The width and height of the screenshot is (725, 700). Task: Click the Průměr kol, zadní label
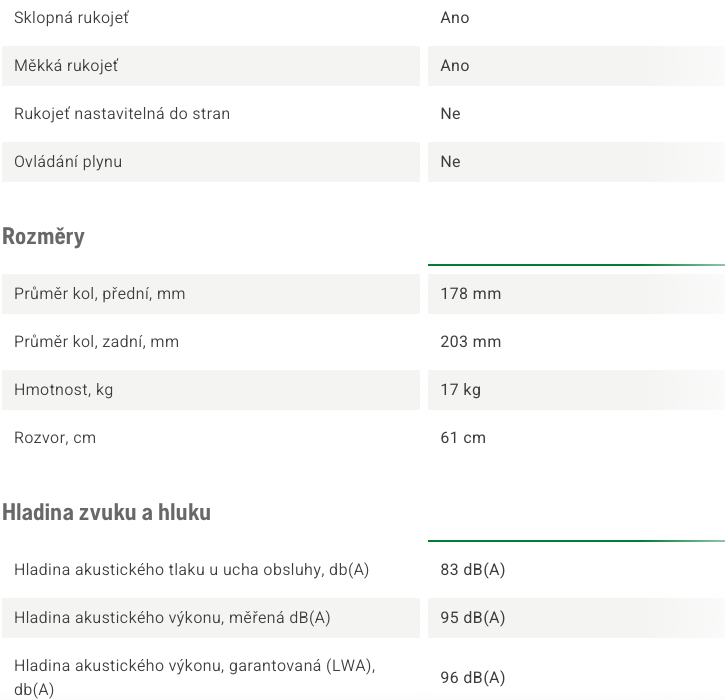(96, 342)
